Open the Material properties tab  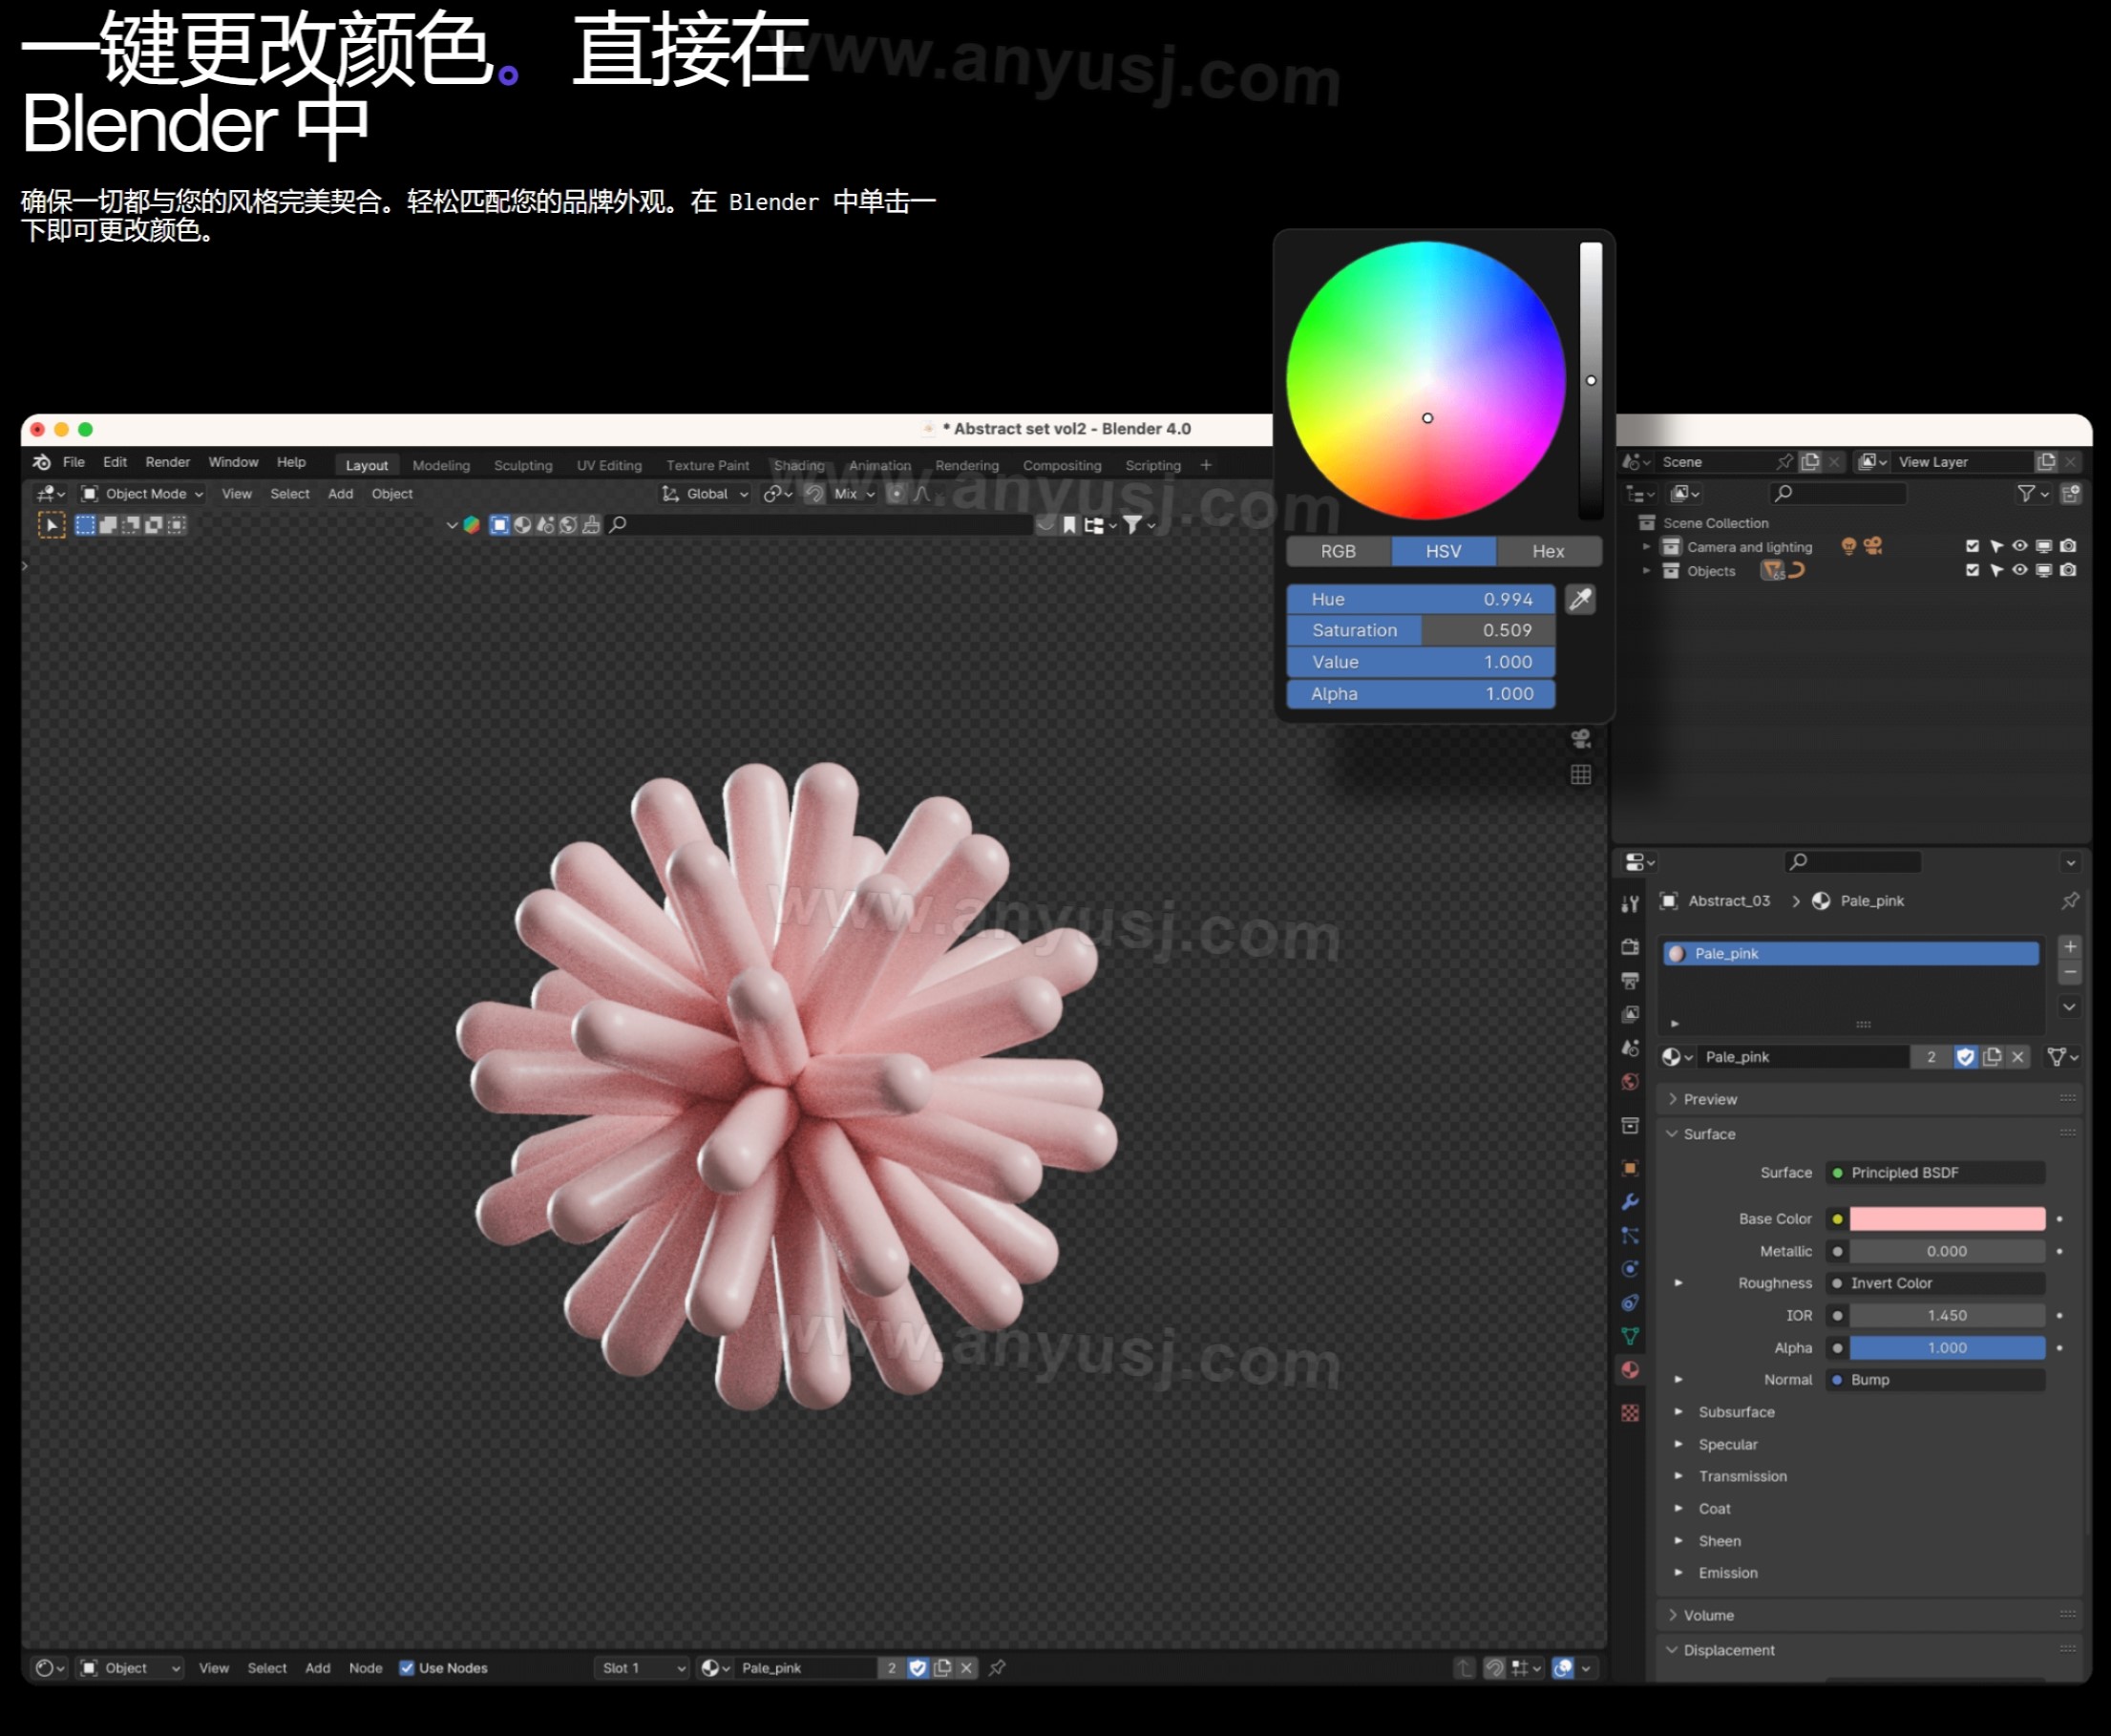pos(1630,1370)
